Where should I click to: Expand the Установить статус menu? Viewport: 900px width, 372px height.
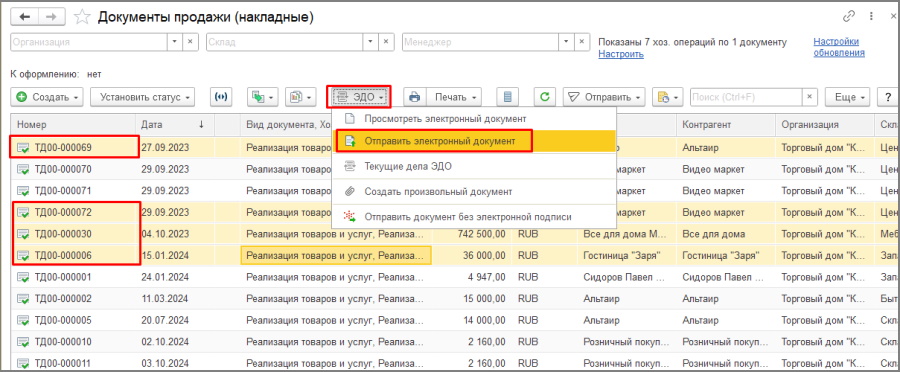[142, 97]
